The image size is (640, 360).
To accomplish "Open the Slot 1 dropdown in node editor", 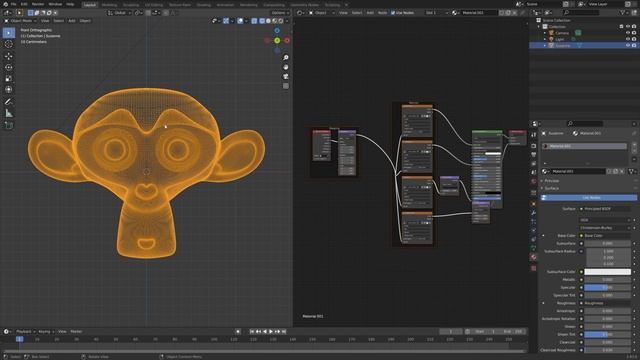I will [x=436, y=13].
